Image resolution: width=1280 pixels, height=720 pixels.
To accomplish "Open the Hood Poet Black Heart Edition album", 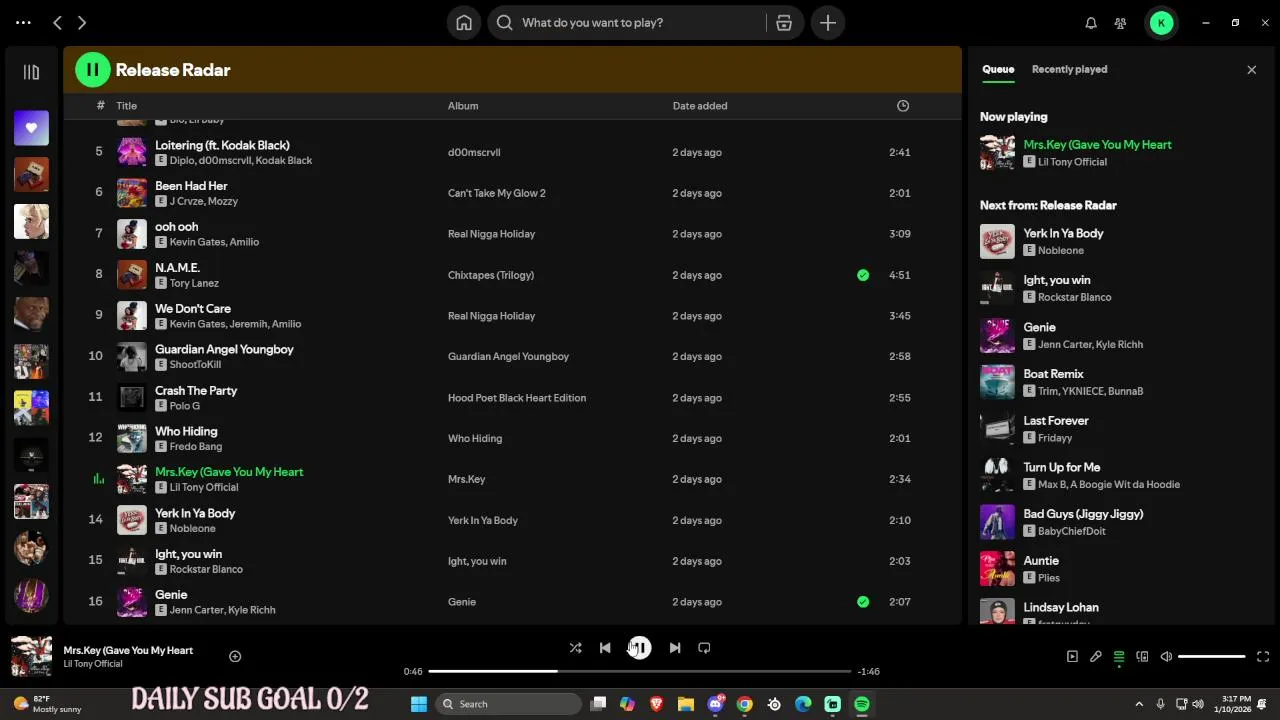I will [517, 398].
